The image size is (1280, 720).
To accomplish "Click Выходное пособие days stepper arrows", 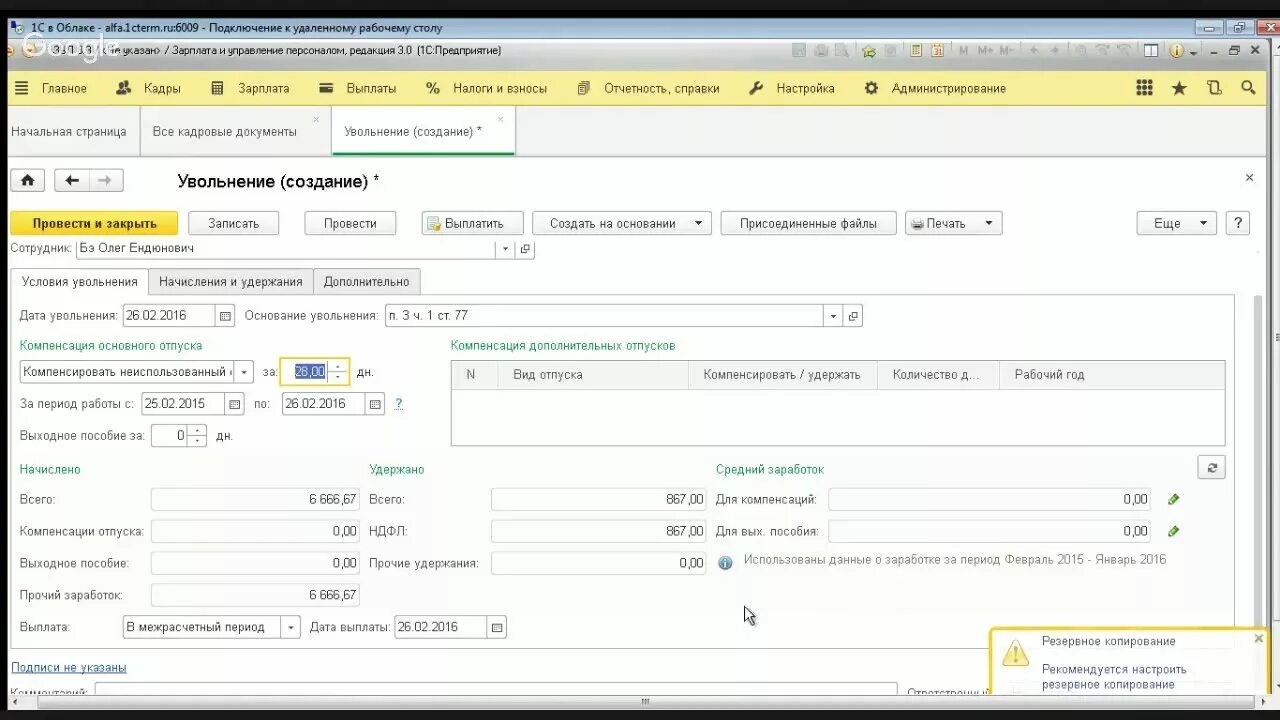I will (x=197, y=436).
